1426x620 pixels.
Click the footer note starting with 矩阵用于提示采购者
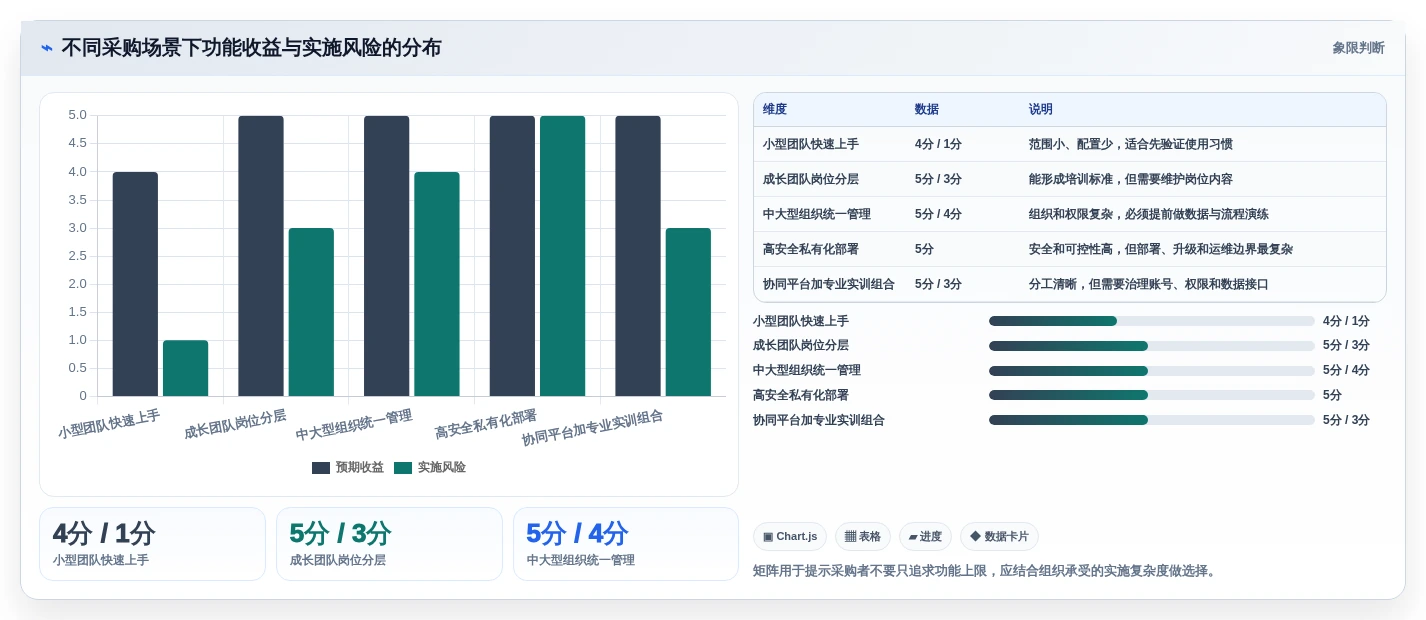point(985,571)
